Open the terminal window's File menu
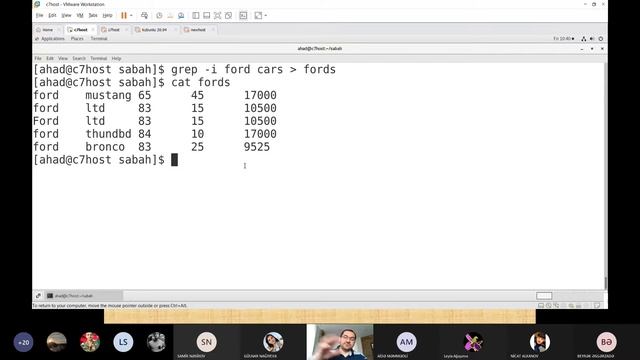The width and height of the screenshot is (640, 360). coord(38,58)
